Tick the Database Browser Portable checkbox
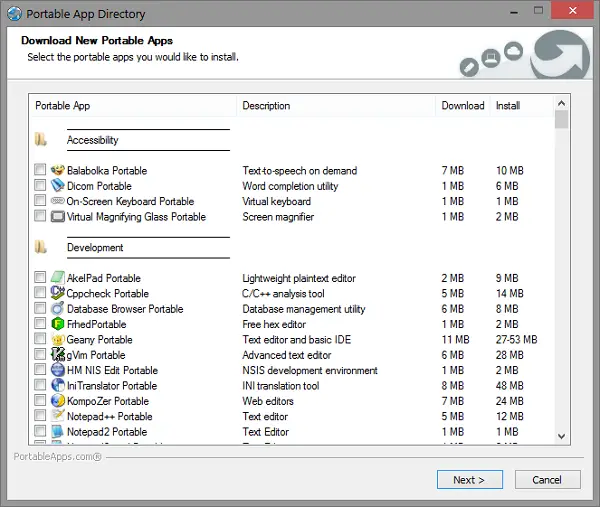This screenshot has width=600, height=507. (x=40, y=309)
